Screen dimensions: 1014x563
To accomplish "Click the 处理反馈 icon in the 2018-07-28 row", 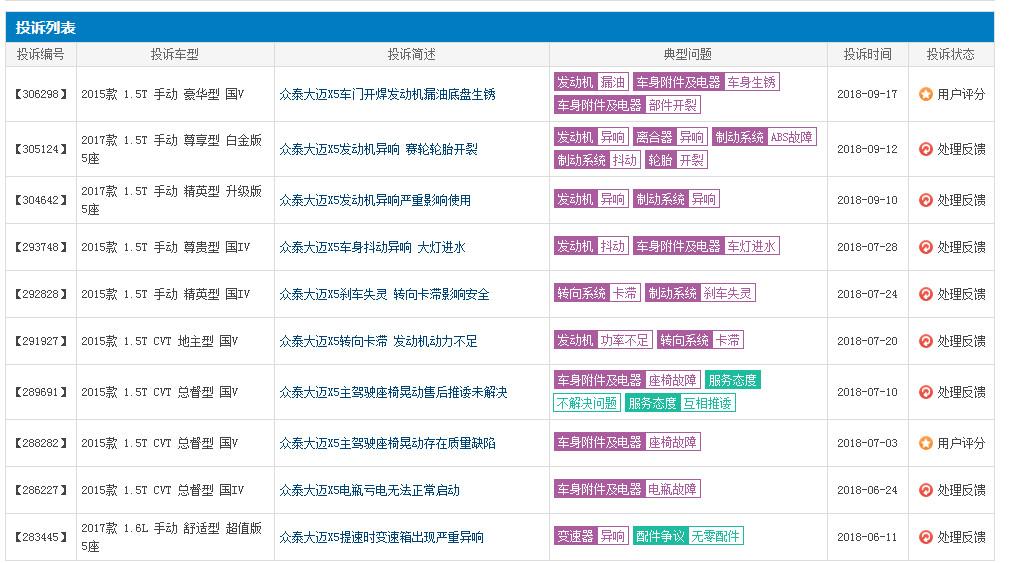I will pos(925,247).
